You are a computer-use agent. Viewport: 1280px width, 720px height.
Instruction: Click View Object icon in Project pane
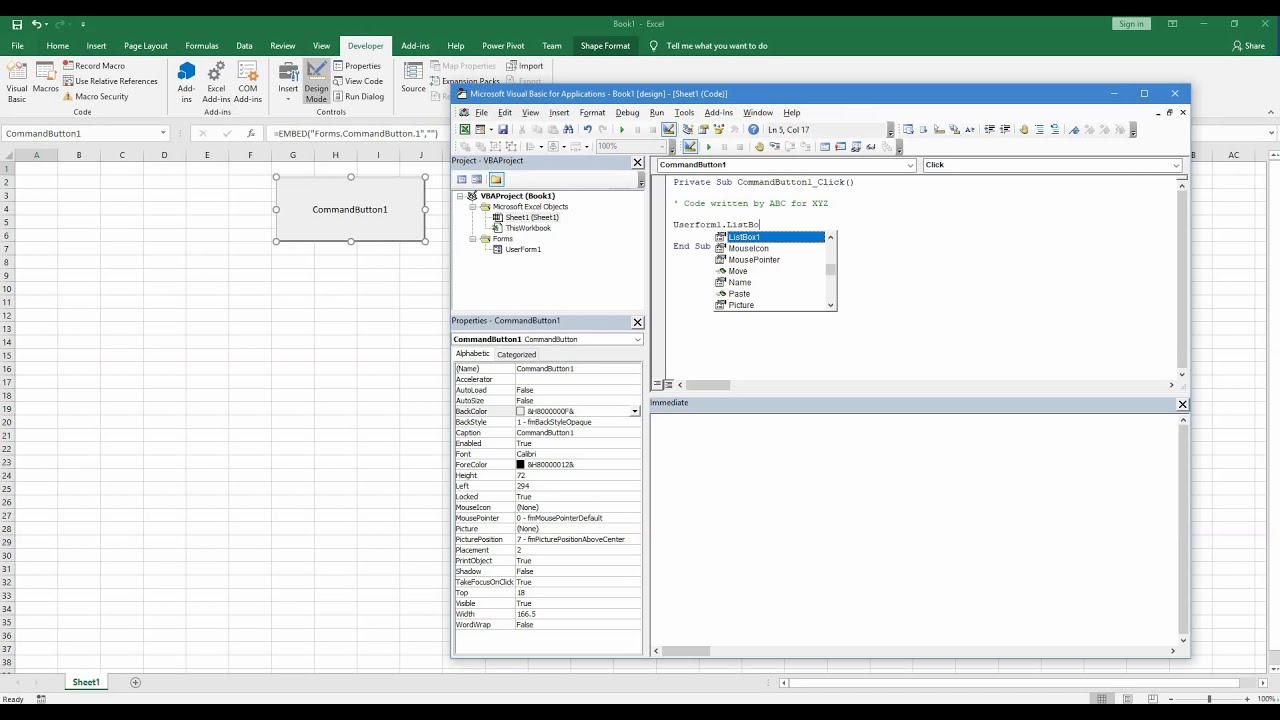477,180
